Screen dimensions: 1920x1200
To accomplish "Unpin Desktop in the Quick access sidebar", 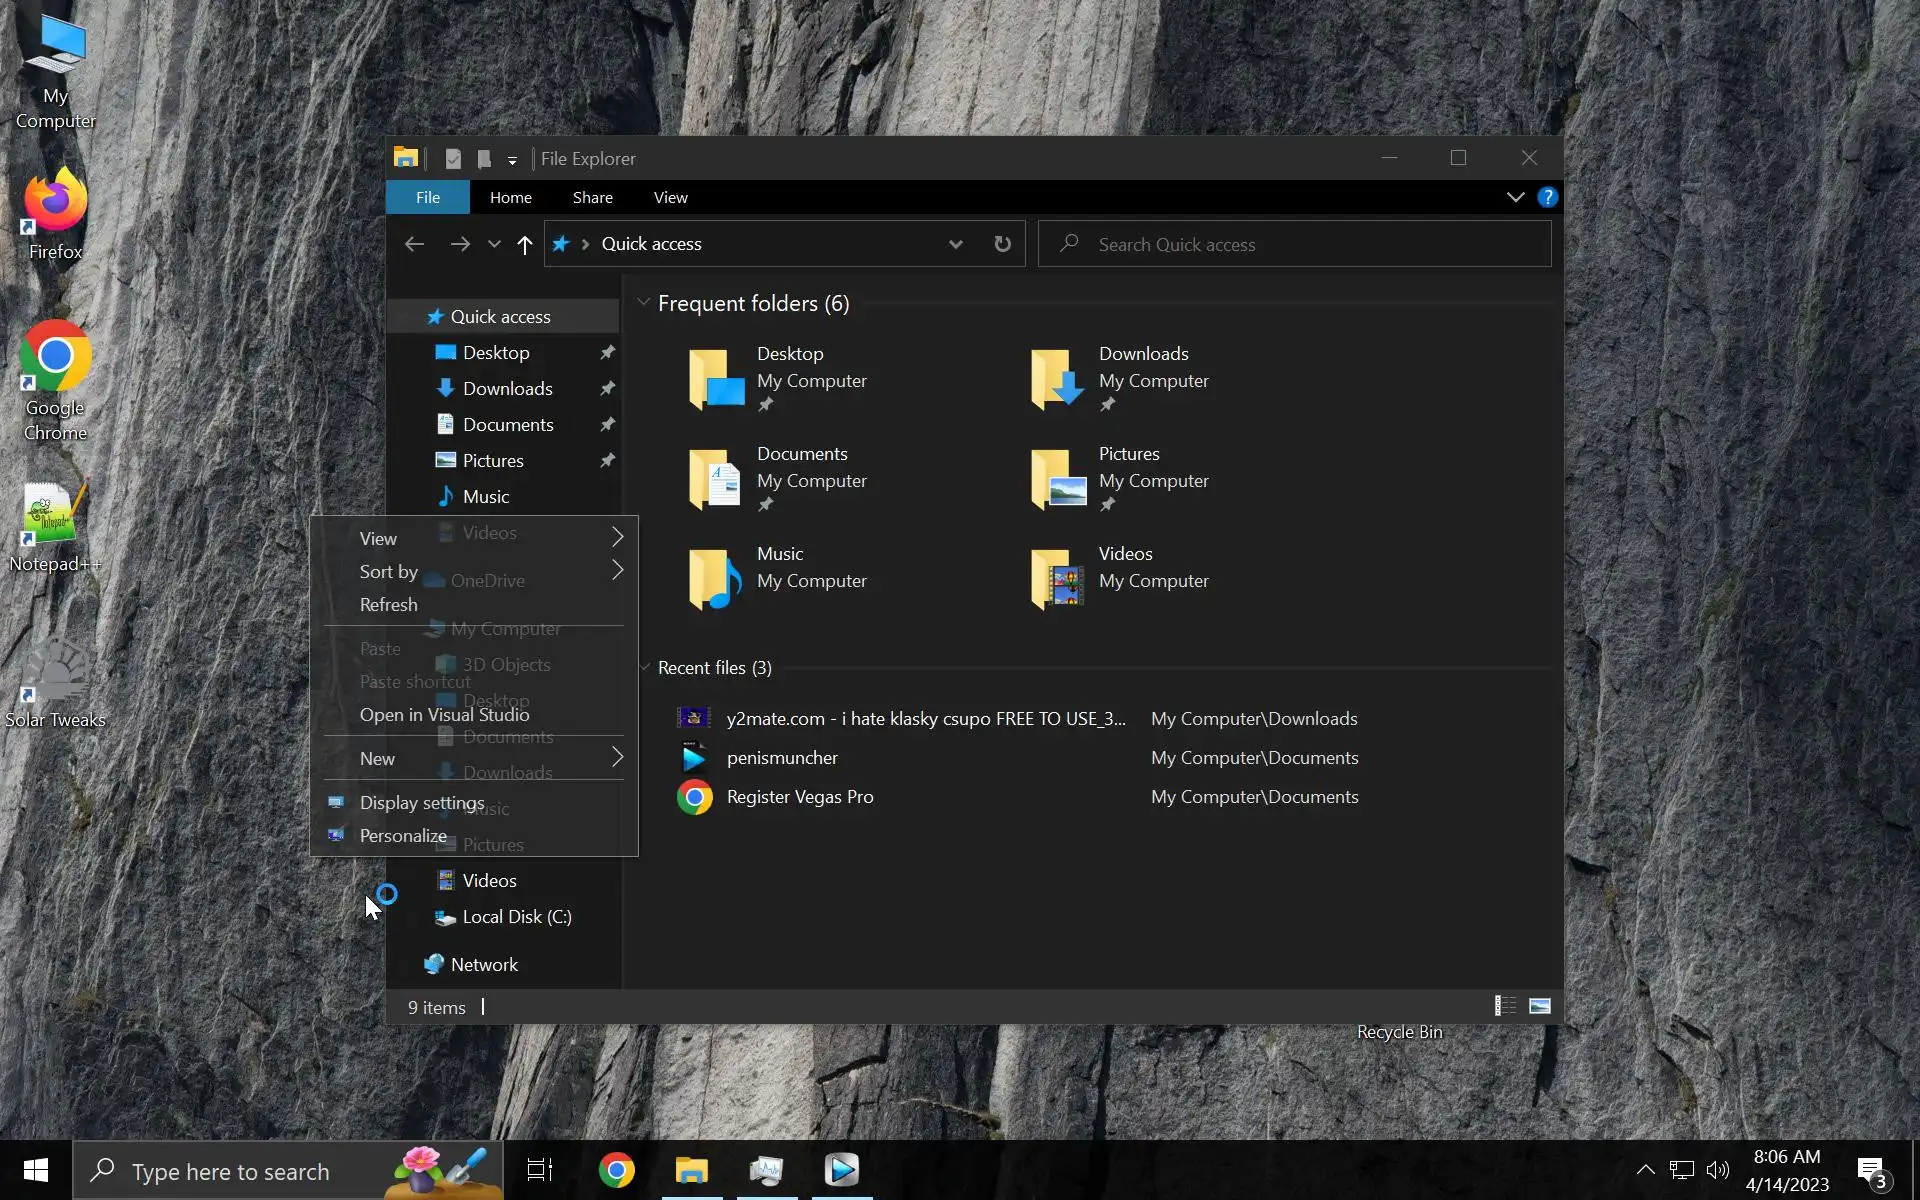I will coord(607,353).
